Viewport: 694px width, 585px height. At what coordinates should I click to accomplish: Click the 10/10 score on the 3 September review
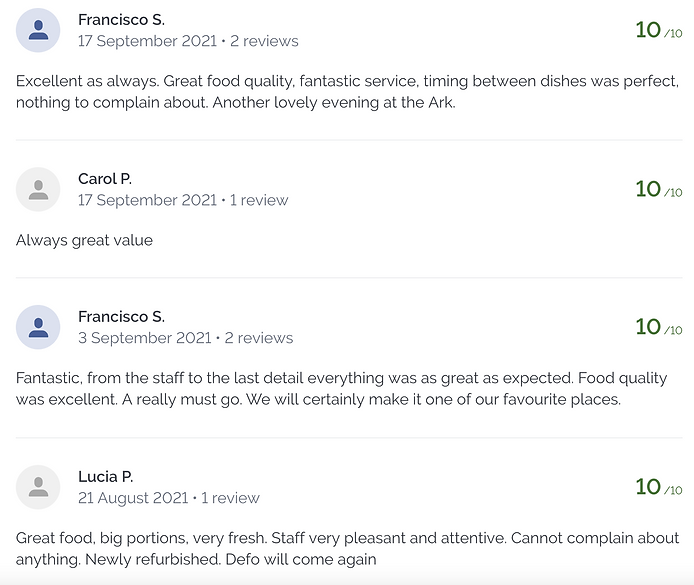659,327
